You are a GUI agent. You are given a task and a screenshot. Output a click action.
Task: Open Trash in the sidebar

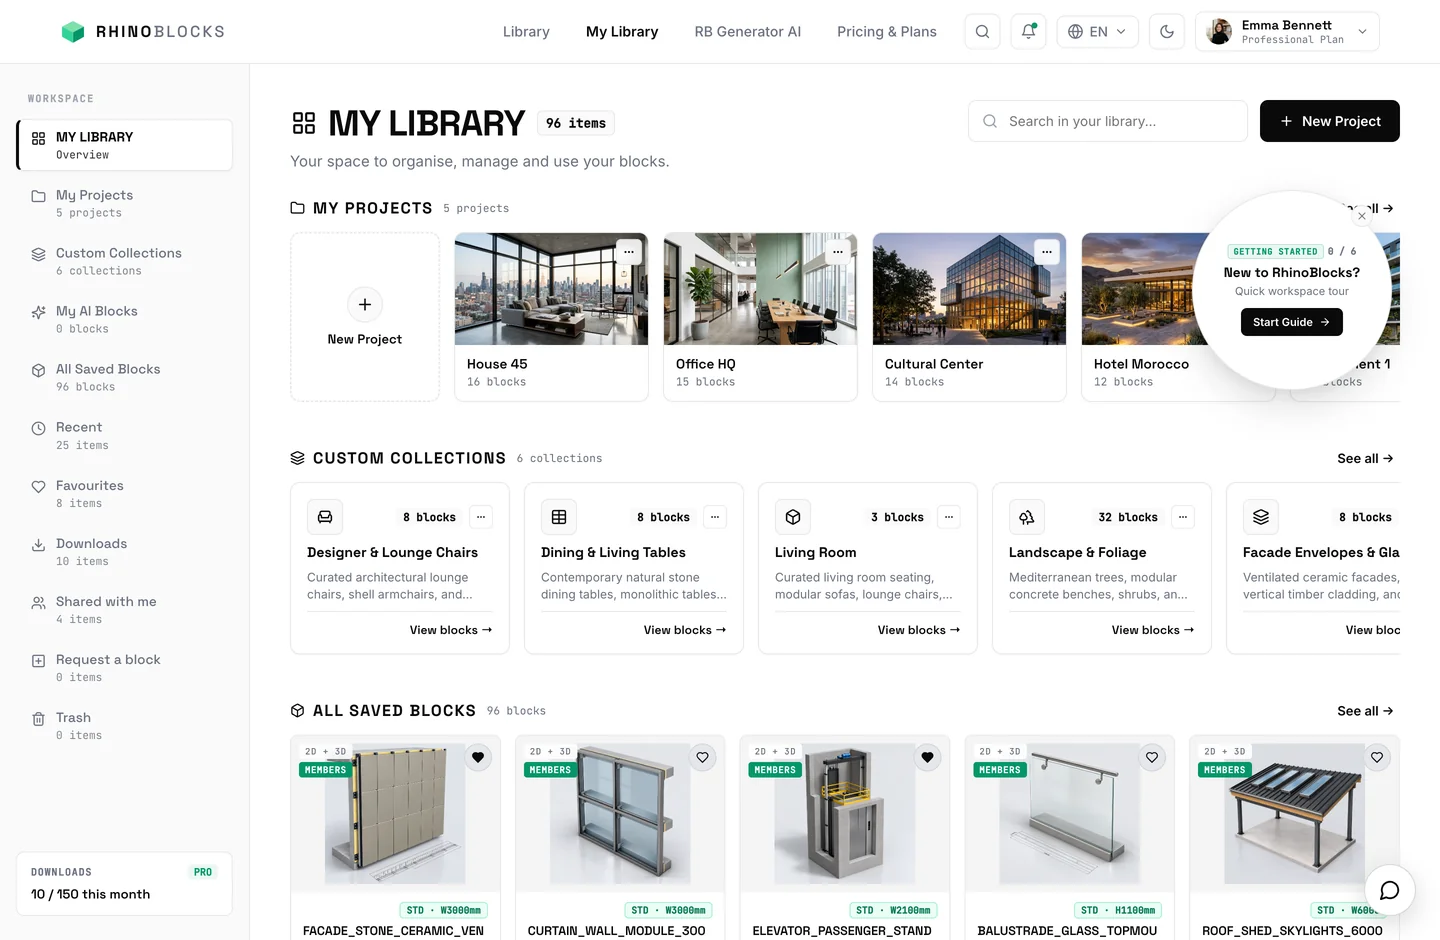(124, 726)
